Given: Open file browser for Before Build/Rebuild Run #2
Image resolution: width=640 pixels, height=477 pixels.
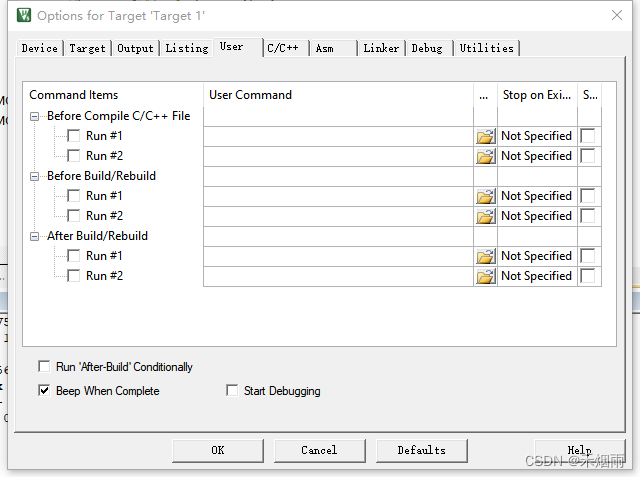Looking at the screenshot, I should tap(486, 216).
